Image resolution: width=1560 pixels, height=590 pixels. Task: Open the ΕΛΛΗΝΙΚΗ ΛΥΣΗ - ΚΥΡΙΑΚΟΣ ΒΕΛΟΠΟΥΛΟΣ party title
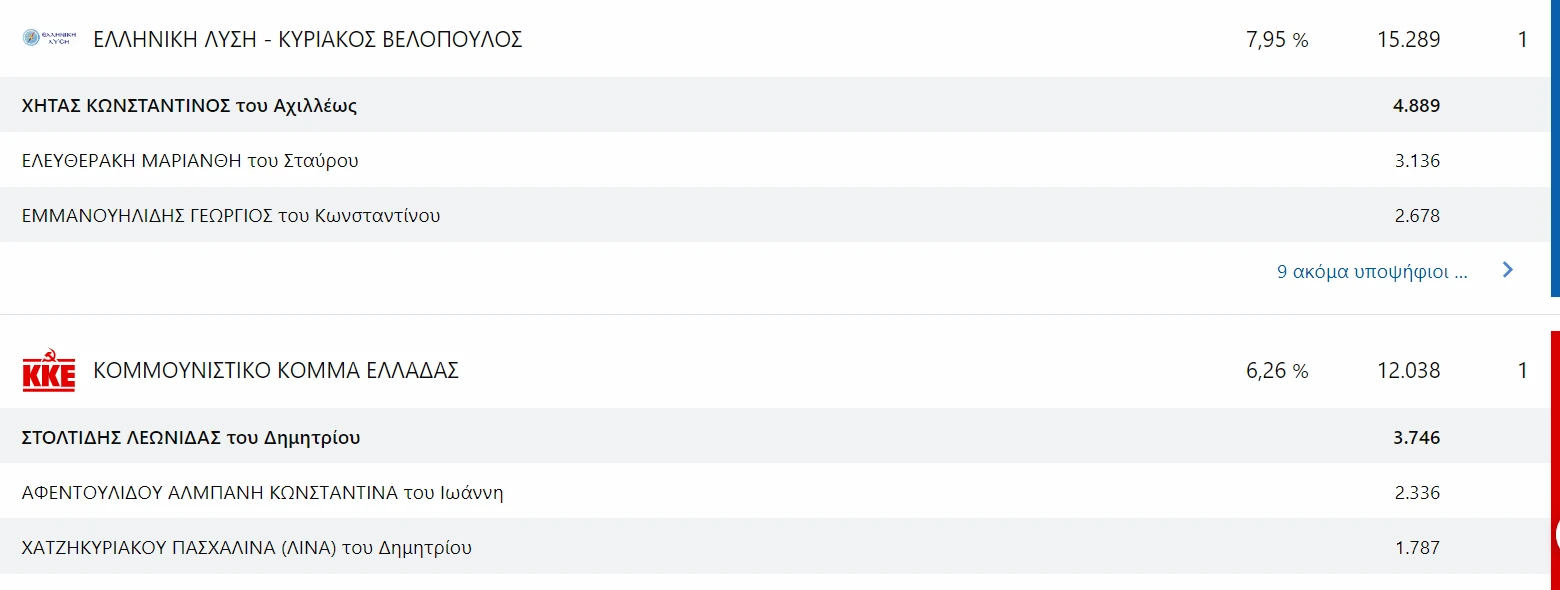click(x=308, y=40)
